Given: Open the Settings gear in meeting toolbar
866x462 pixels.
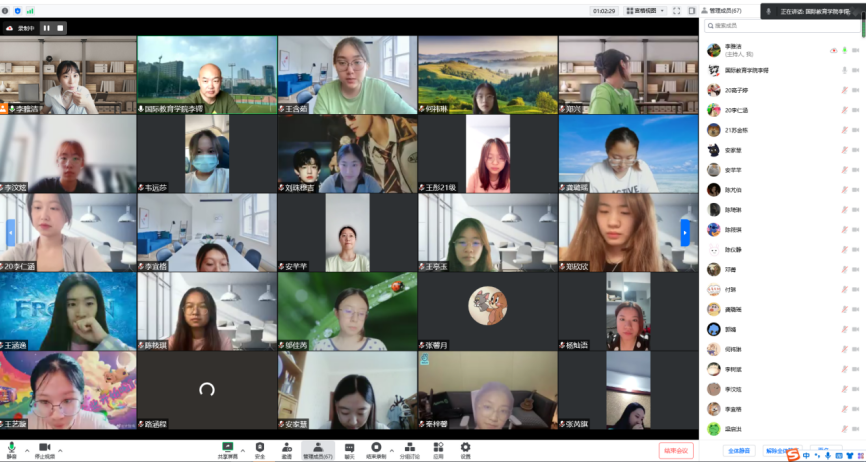Looking at the screenshot, I should point(465,447).
